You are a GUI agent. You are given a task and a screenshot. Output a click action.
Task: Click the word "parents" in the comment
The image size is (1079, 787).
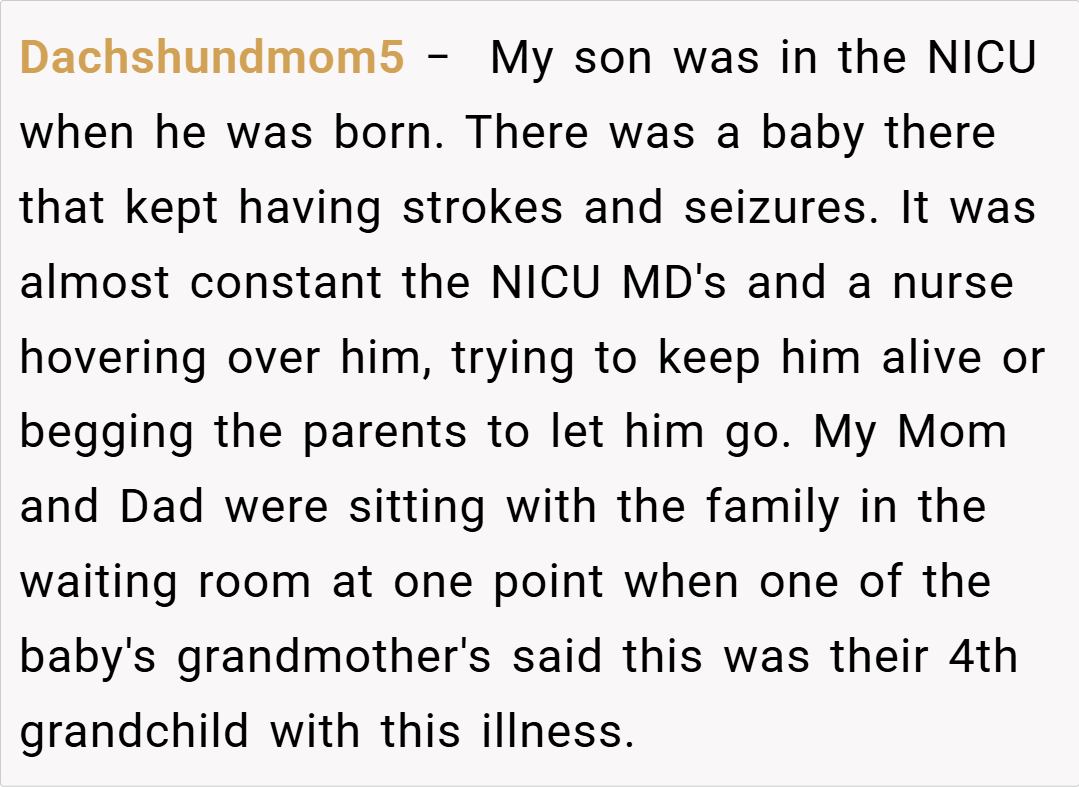[x=384, y=434]
